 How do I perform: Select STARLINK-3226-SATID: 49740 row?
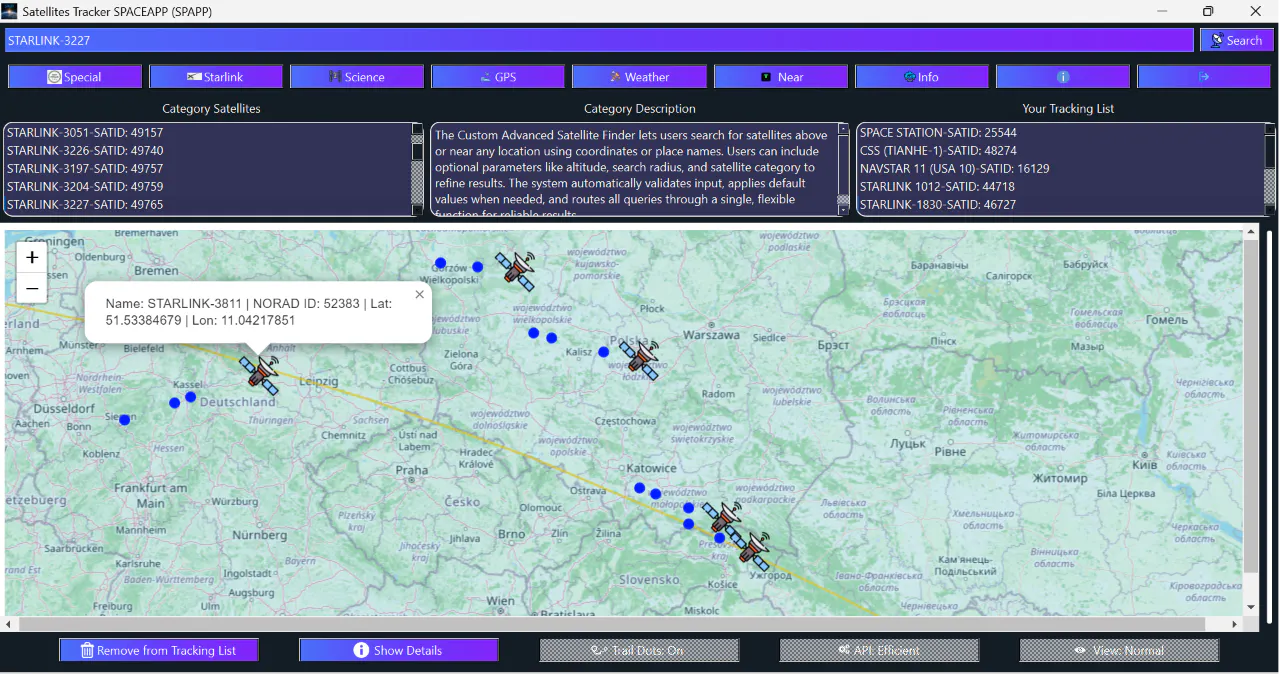pos(207,151)
